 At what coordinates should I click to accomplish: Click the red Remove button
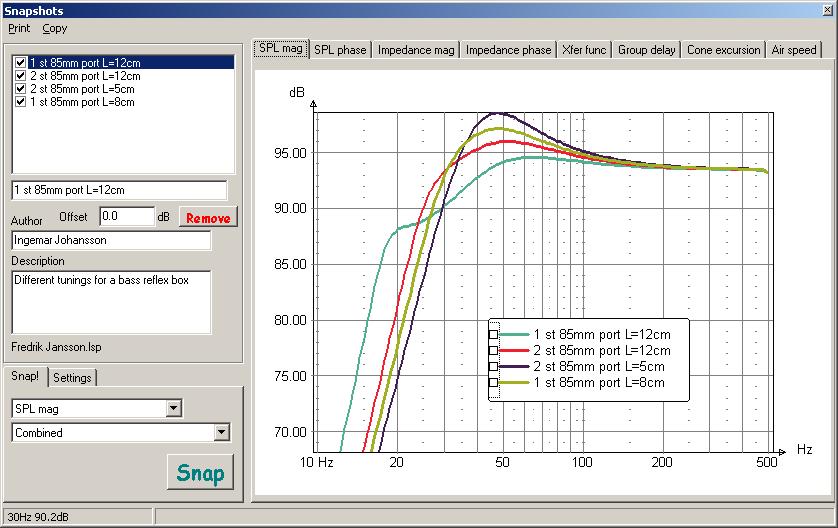coord(208,218)
